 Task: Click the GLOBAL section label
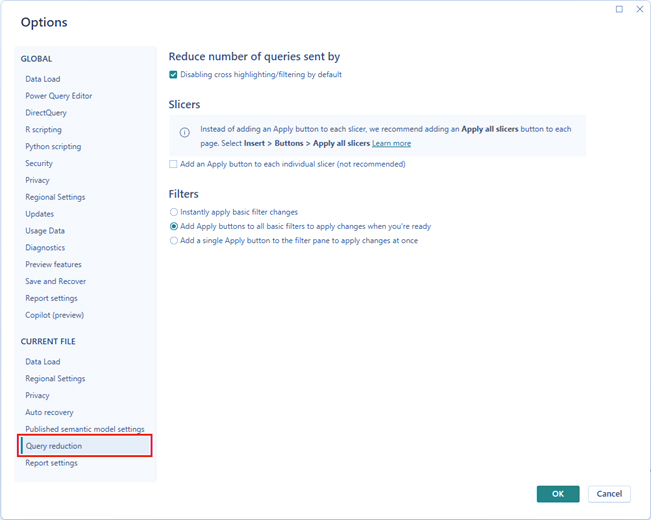click(37, 59)
